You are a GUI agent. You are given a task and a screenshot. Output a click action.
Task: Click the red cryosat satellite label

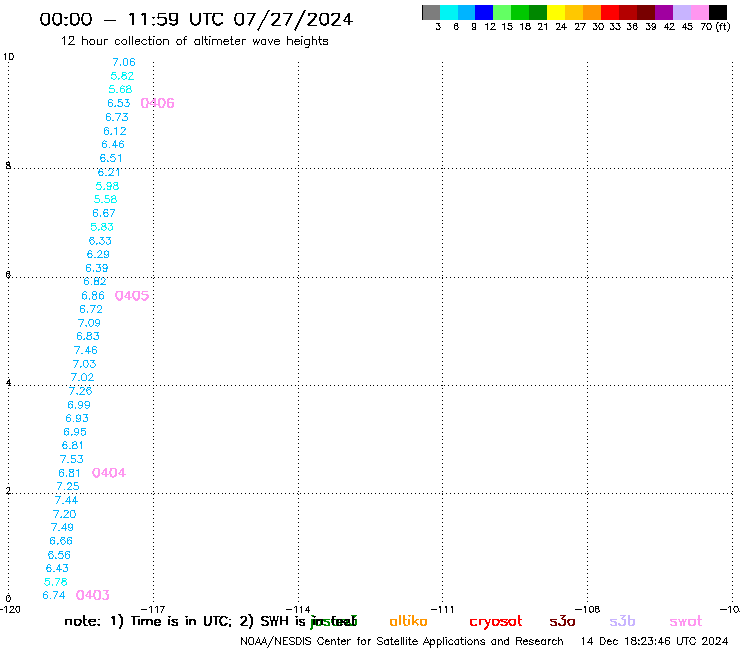pos(496,622)
